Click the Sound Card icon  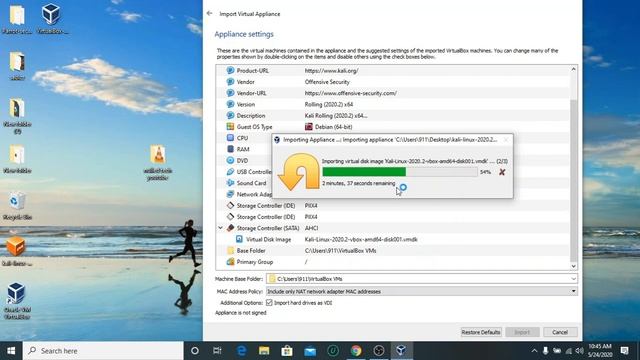[x=230, y=183]
